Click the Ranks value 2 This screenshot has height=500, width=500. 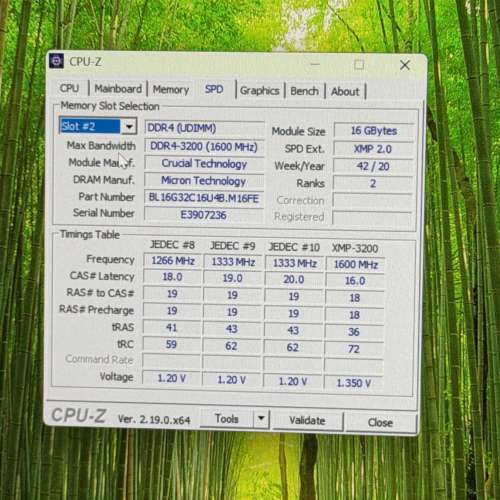[373, 183]
